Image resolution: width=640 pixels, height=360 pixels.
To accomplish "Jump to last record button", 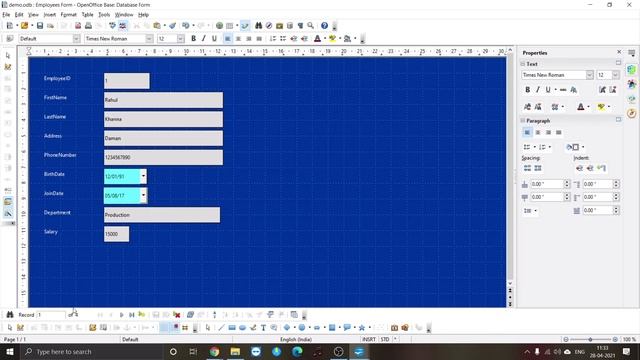I will (x=131, y=315).
